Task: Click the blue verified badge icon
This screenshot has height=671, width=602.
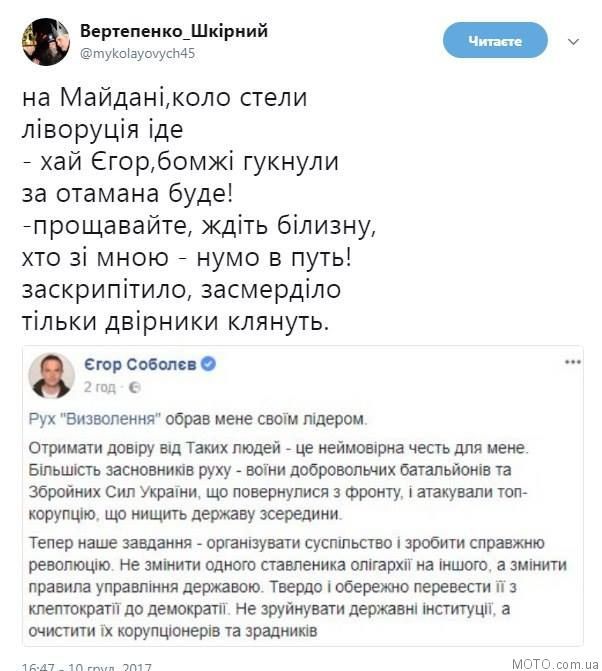Action: pos(208,364)
